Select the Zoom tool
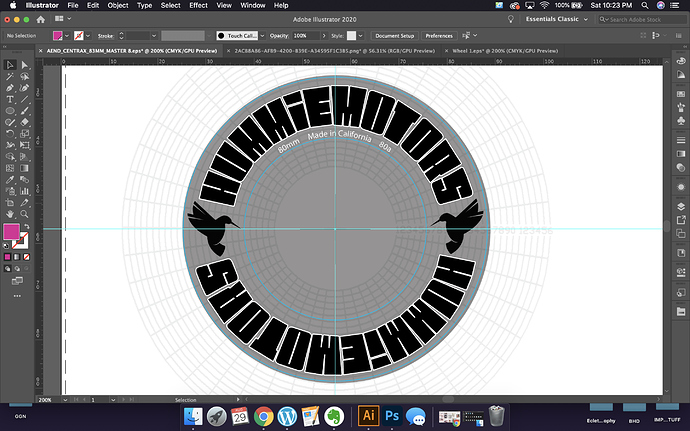 pos(25,214)
